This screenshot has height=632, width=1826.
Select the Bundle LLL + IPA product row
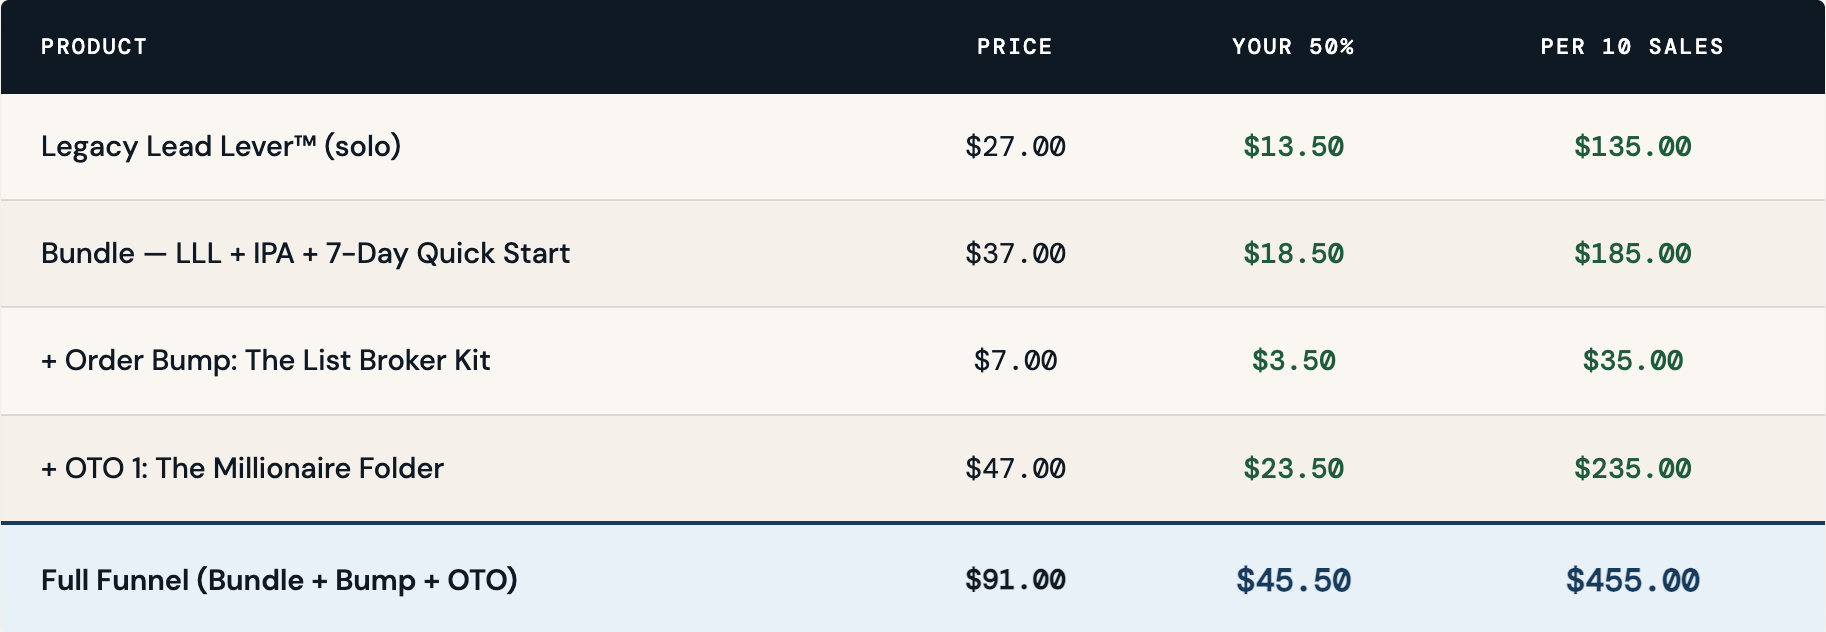click(305, 254)
